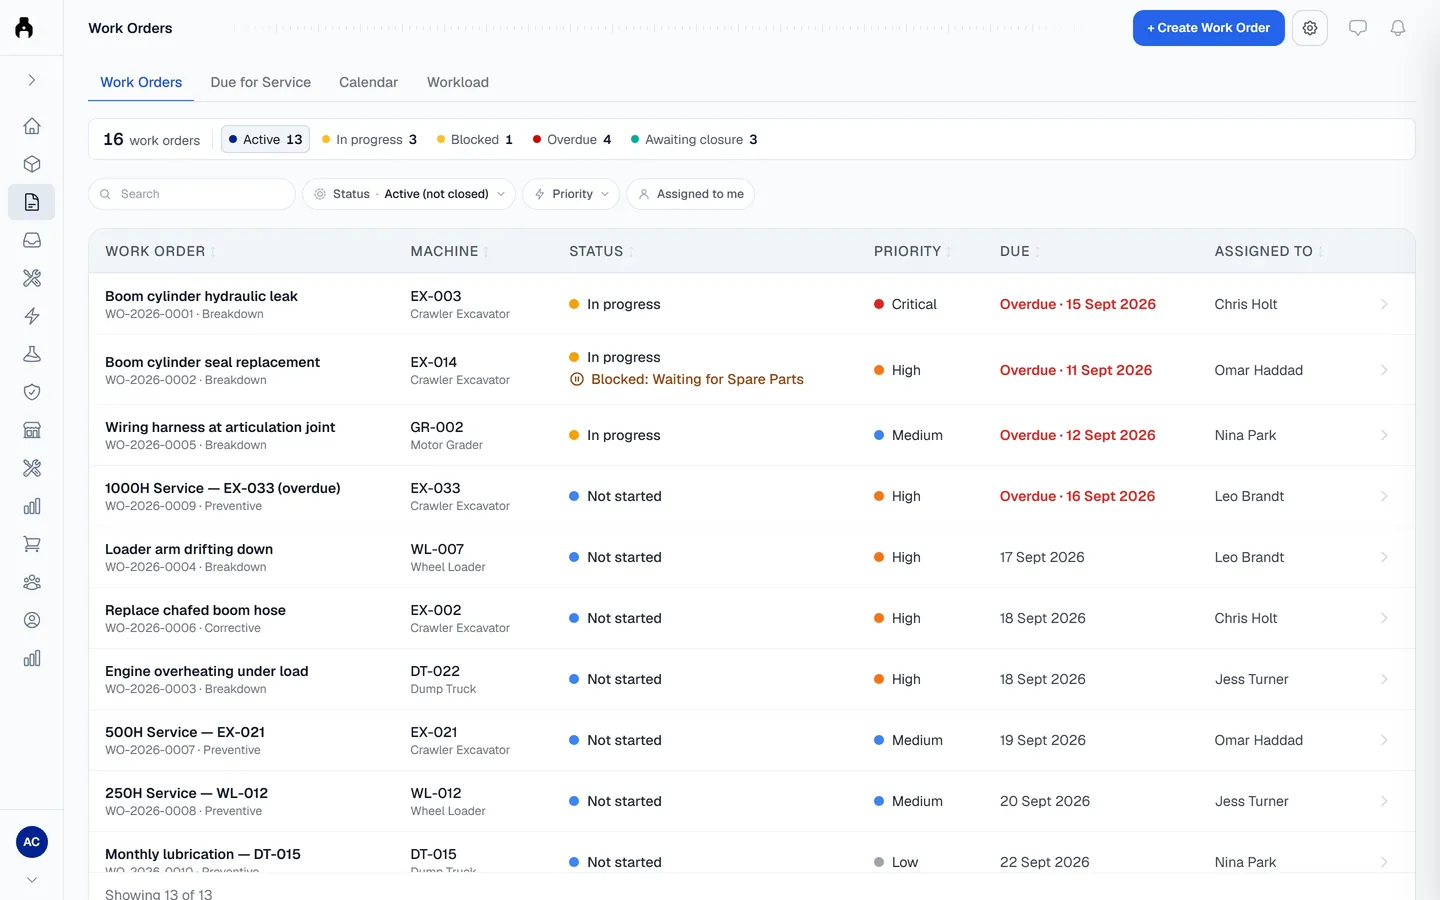Expand the menu below the AC avatar

click(x=32, y=880)
